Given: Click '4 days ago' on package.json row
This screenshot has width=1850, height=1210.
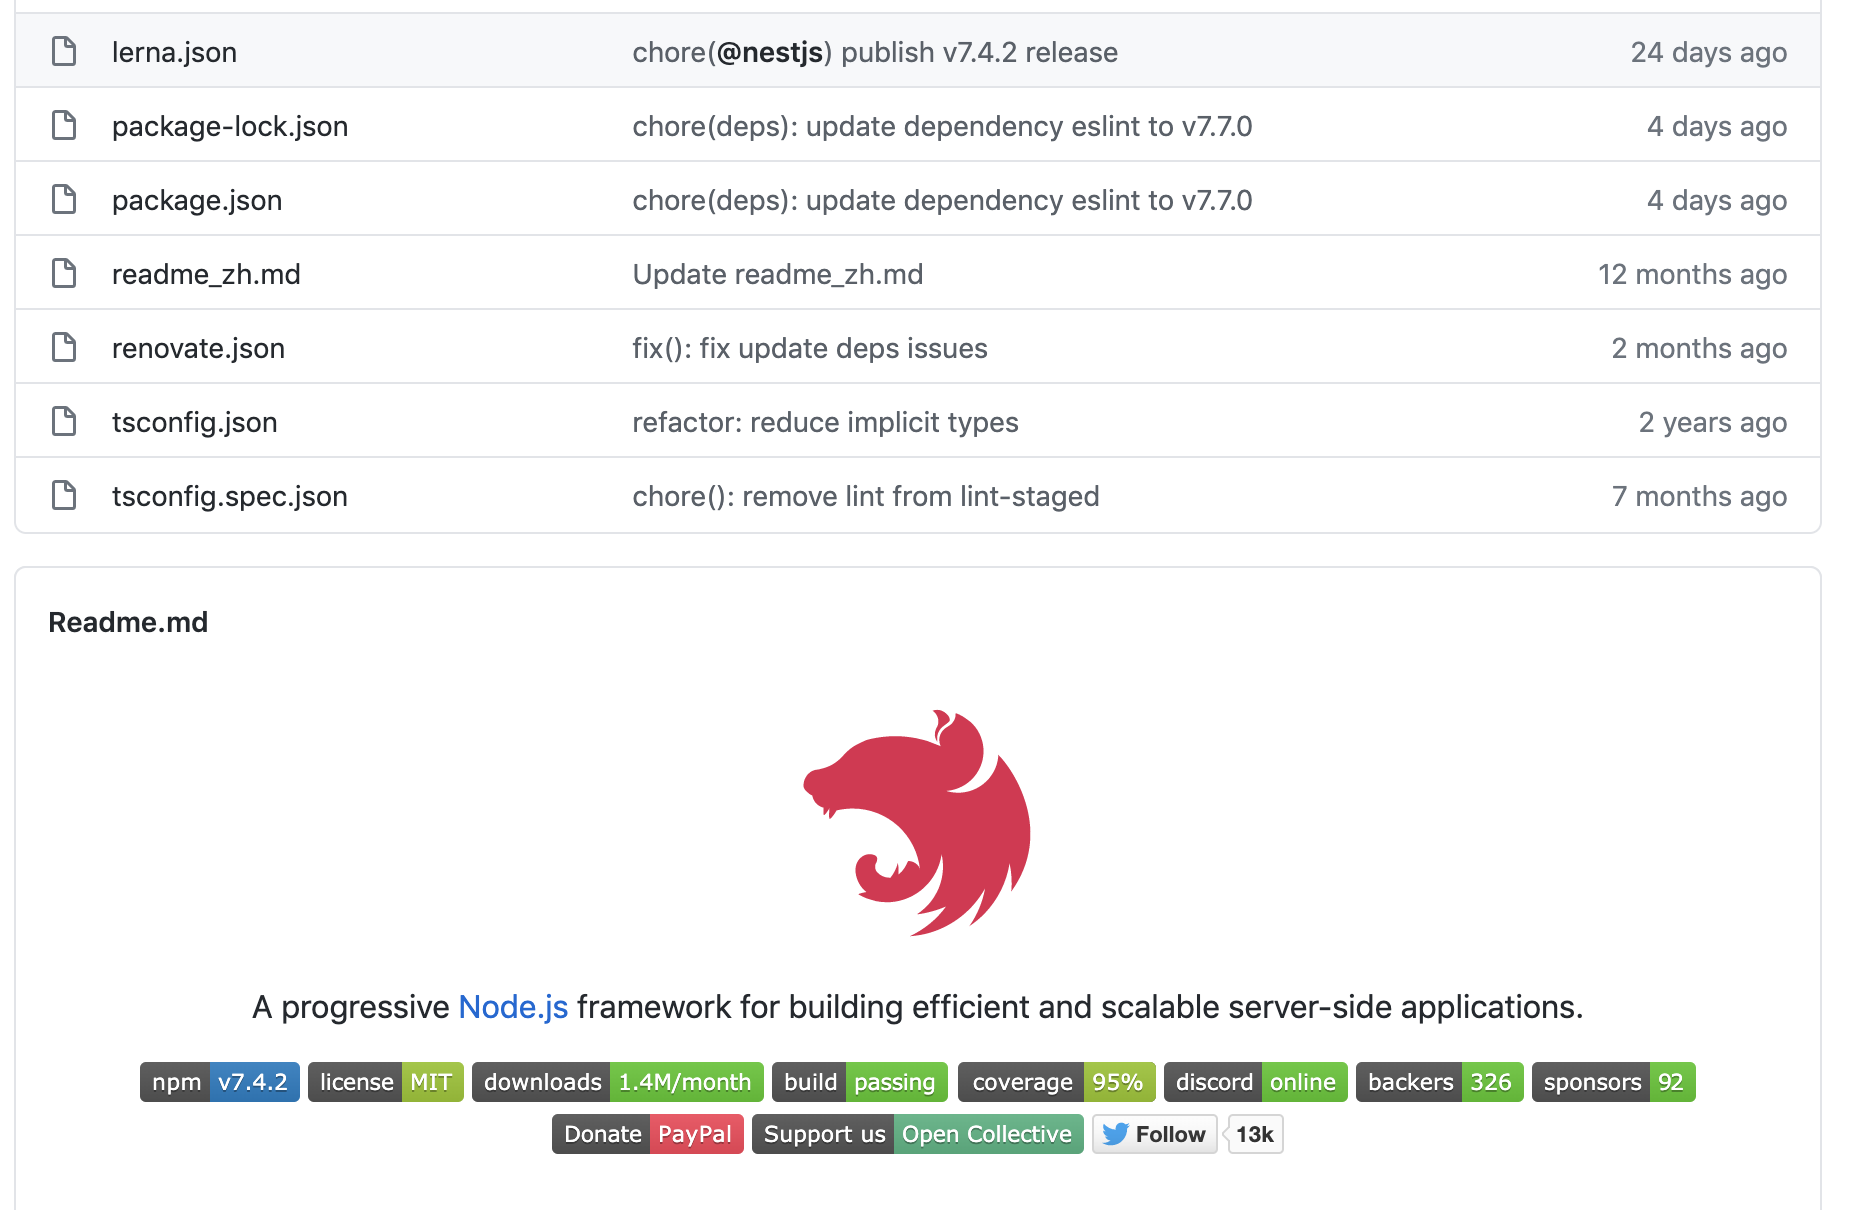Looking at the screenshot, I should coord(1717,200).
